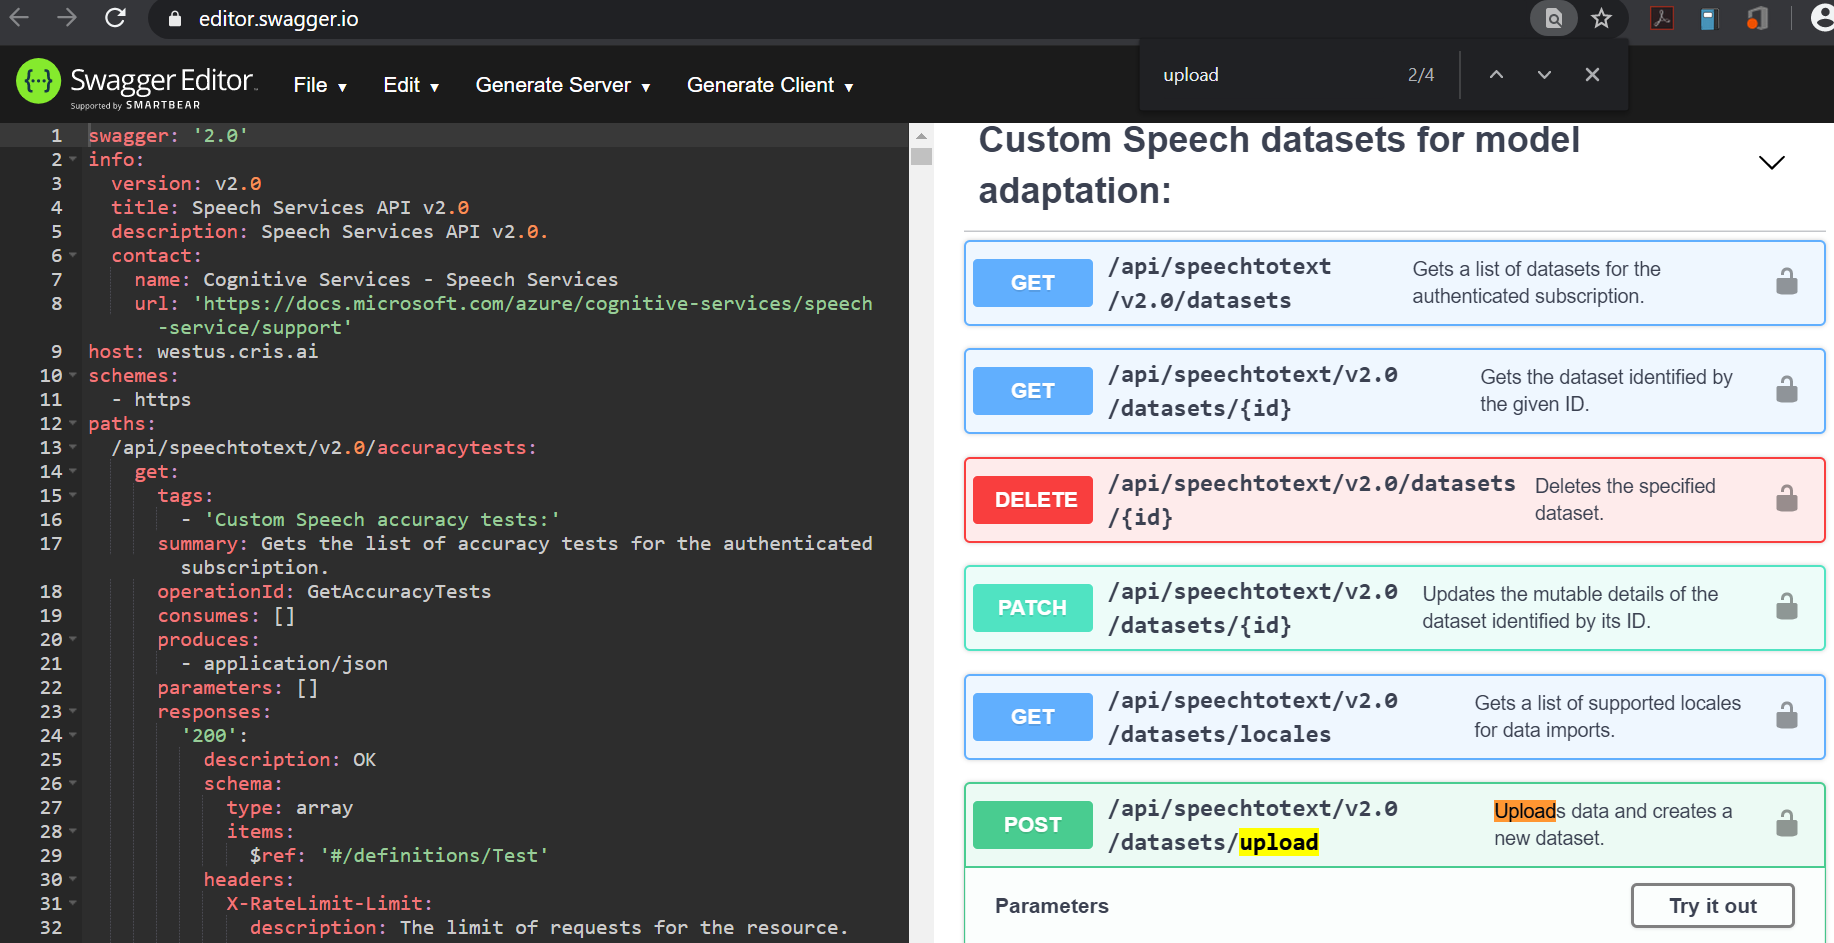The image size is (1834, 943).
Task: Click the '- application/json' line in editor
Action: pyautogui.click(x=284, y=664)
